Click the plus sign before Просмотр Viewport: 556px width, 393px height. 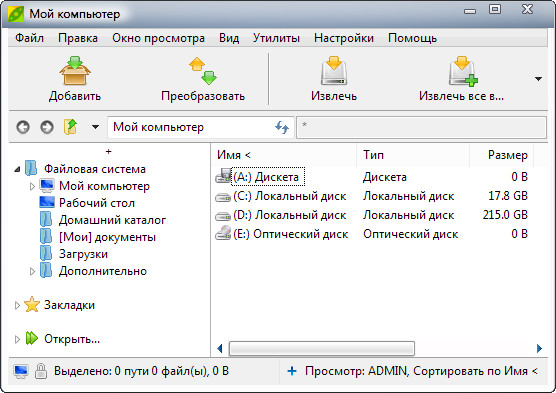coord(292,371)
